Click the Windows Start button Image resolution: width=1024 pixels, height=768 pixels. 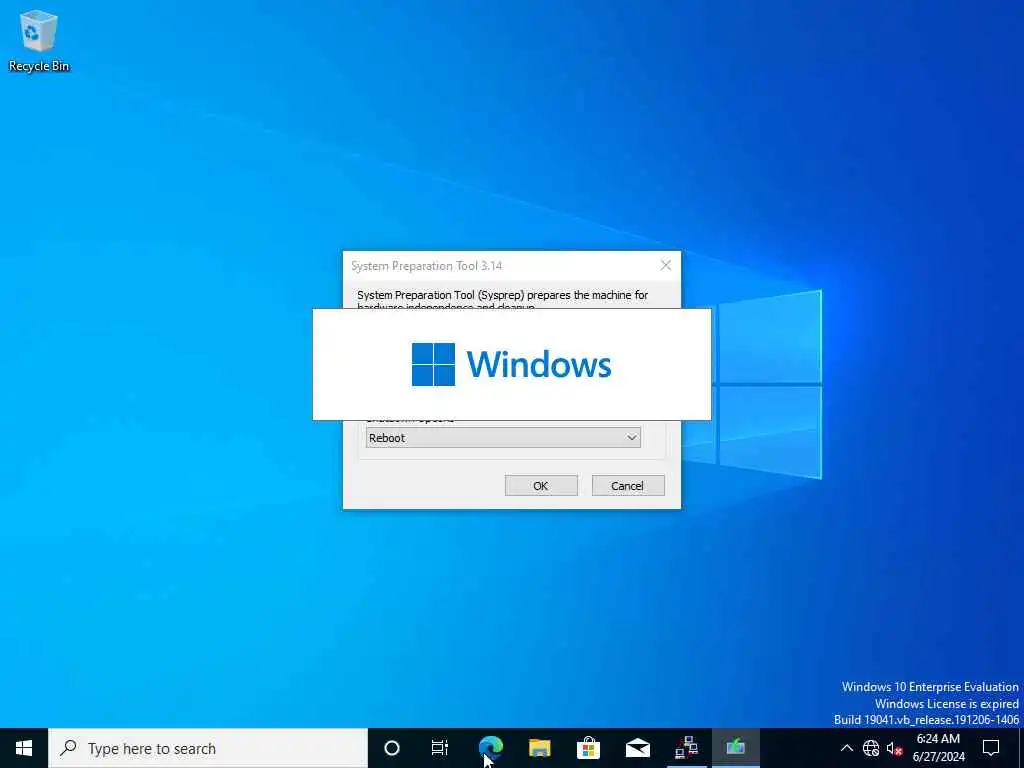click(x=24, y=748)
